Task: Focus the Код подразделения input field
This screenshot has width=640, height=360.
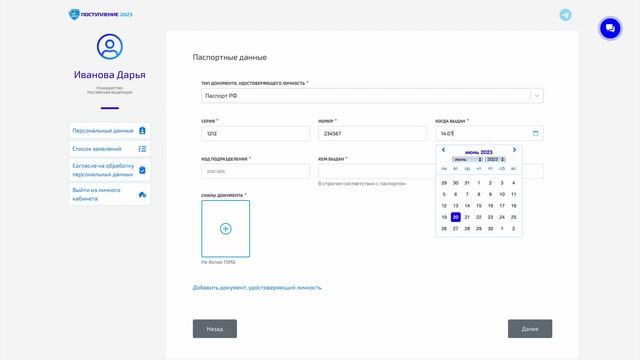Action: tap(256, 171)
